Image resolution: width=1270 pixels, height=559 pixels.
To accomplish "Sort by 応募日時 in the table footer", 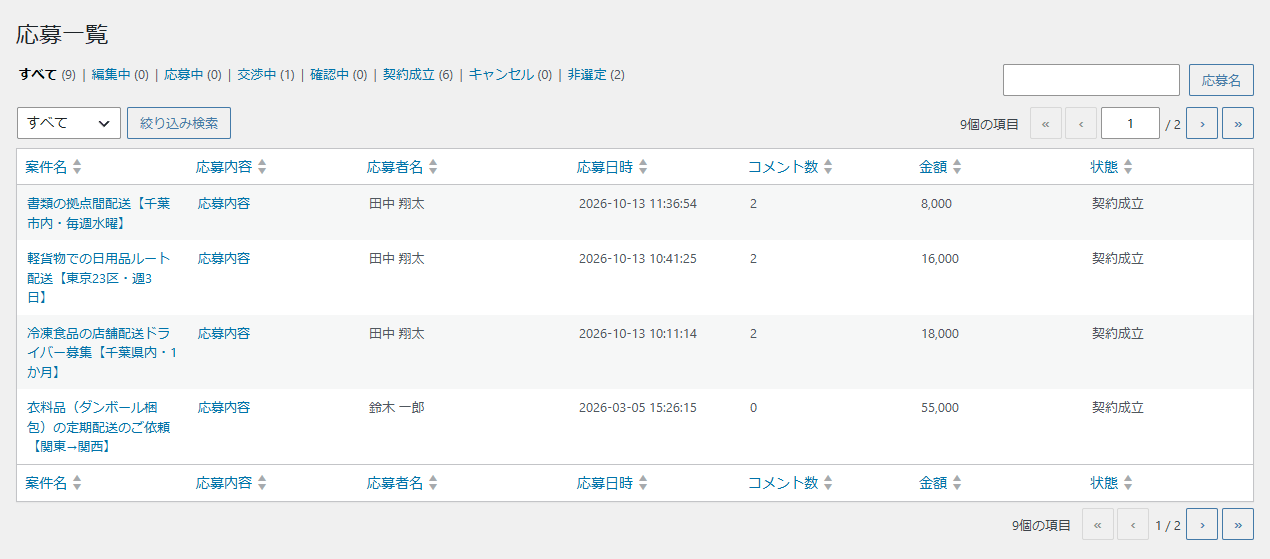I will click(x=613, y=483).
